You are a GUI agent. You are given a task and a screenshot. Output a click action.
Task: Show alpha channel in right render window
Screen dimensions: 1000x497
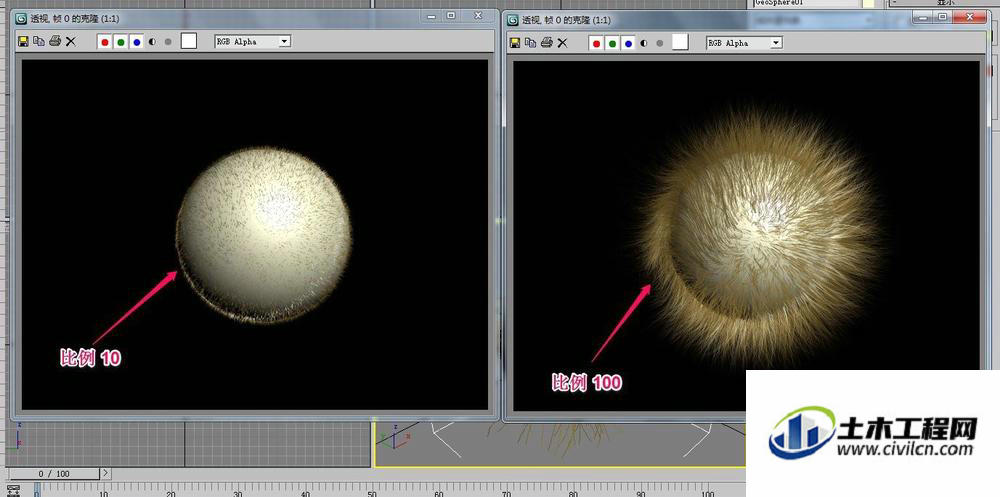644,43
